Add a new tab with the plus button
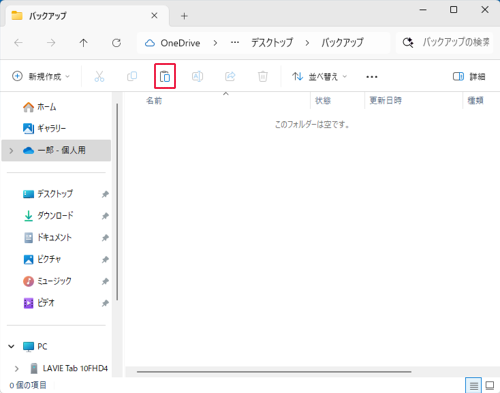This screenshot has height=393, width=500. [x=184, y=16]
